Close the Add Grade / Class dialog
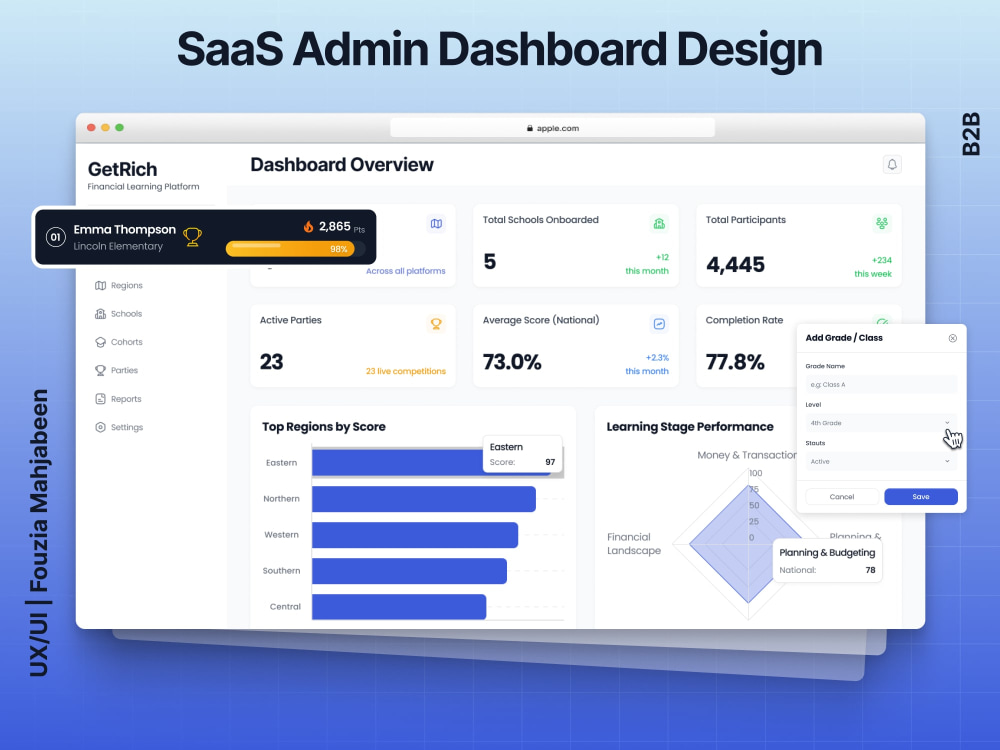 (952, 338)
